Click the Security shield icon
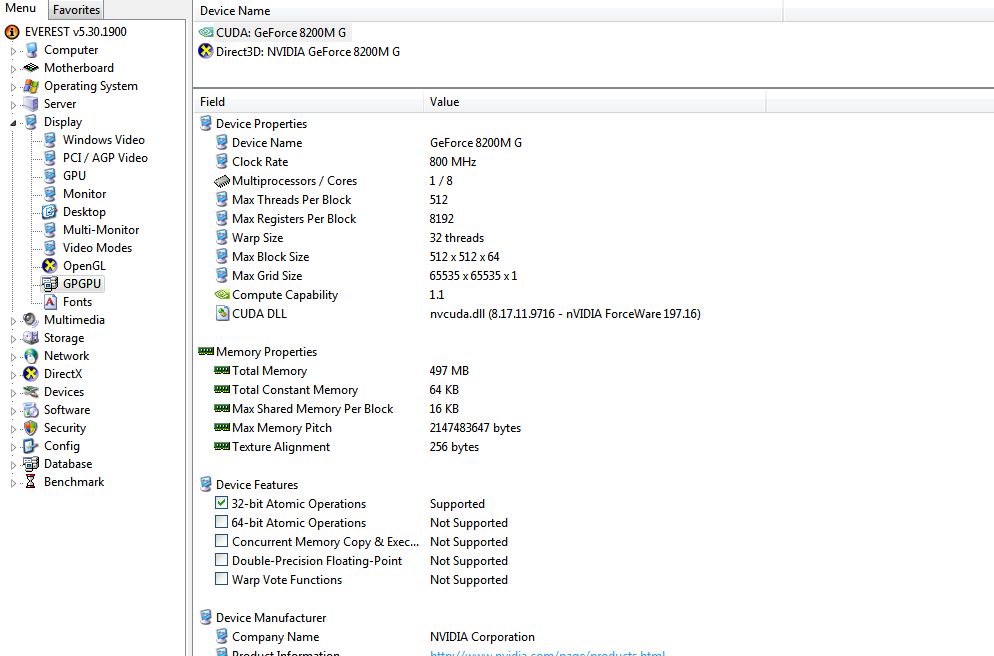994x656 pixels. [31, 428]
